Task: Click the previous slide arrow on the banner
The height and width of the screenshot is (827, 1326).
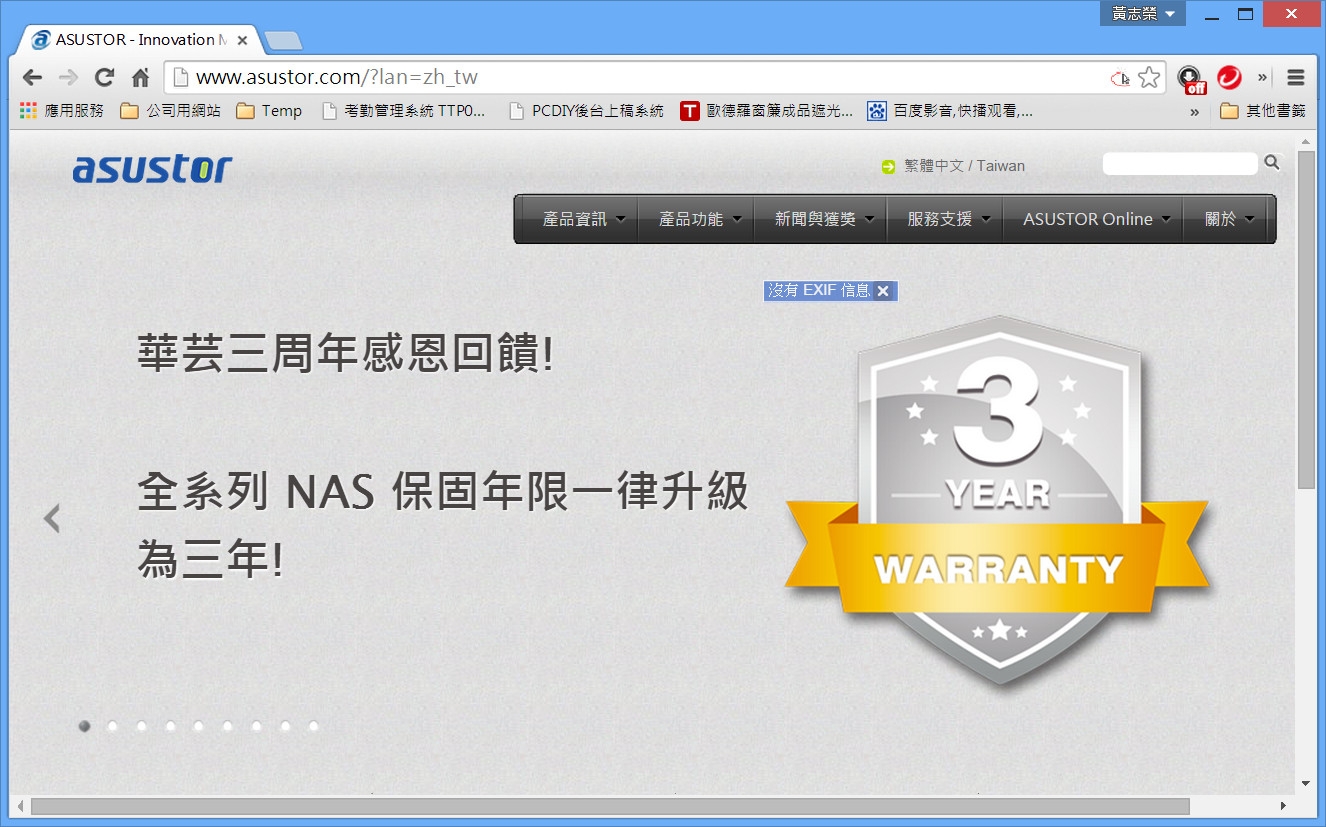Action: (52, 518)
